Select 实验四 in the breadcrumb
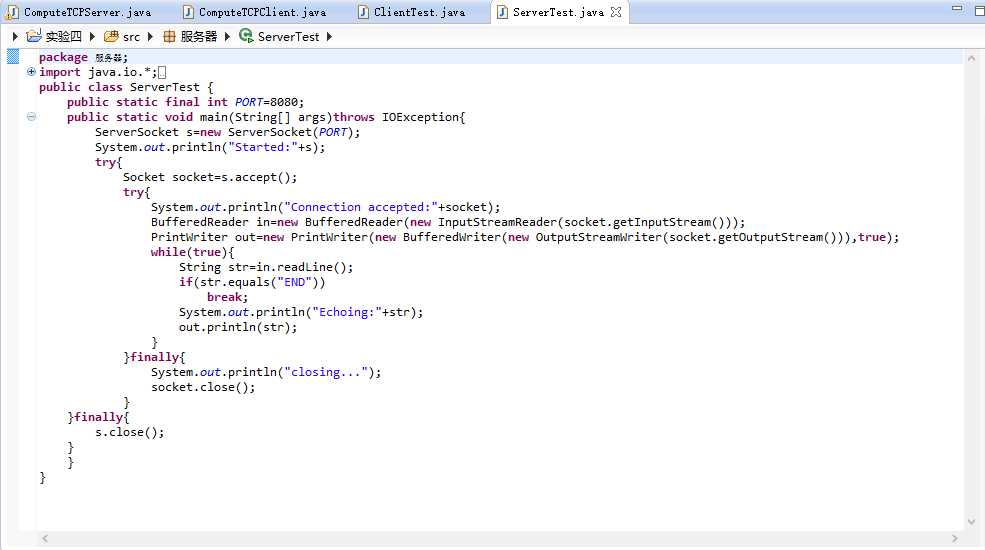Image resolution: width=985 pixels, height=550 pixels. coord(63,37)
